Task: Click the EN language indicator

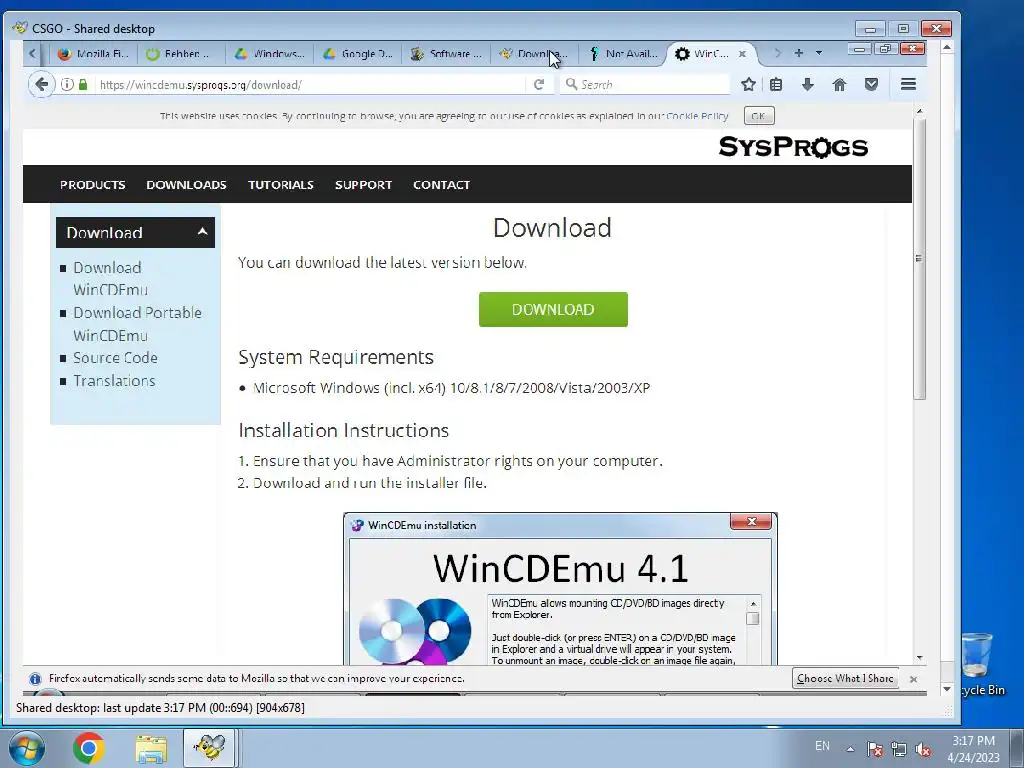Action: [822, 746]
